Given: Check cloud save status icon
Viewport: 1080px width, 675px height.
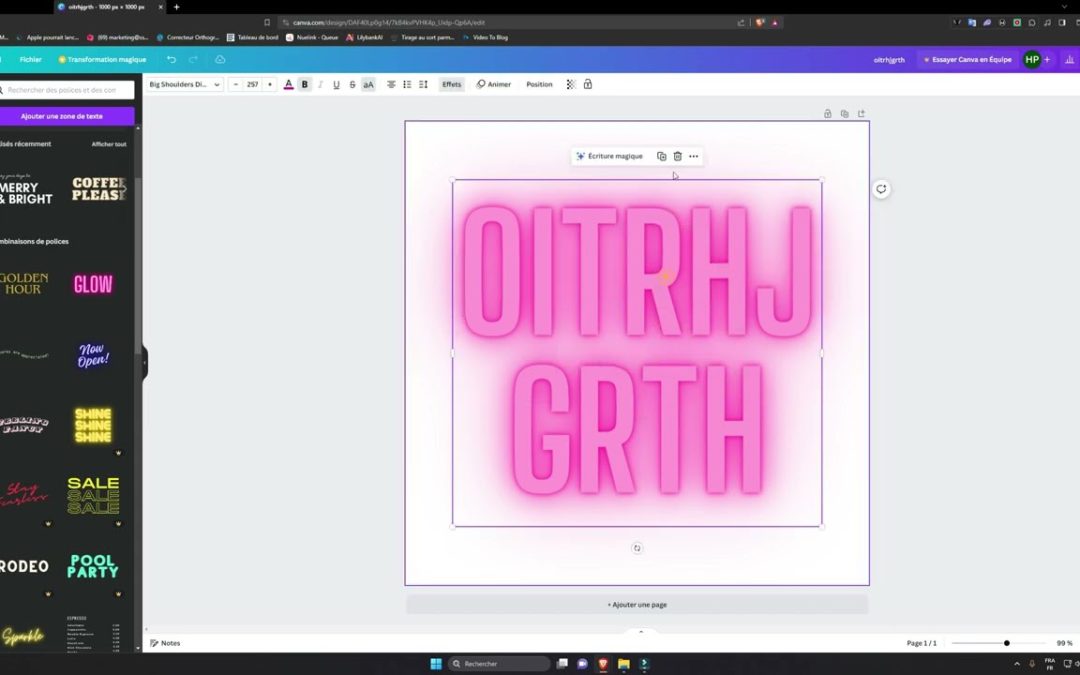Looking at the screenshot, I should (x=220, y=60).
